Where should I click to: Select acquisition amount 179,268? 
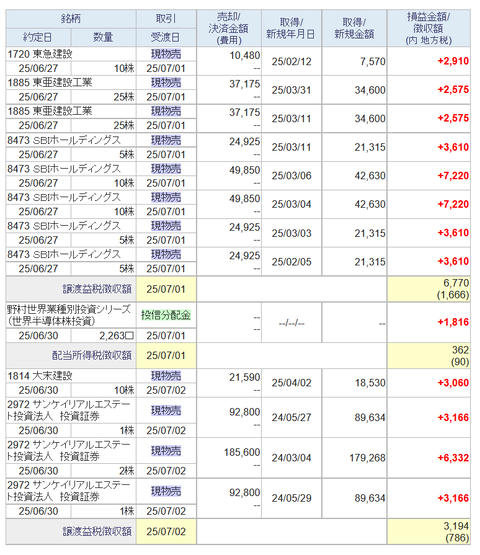tap(367, 458)
